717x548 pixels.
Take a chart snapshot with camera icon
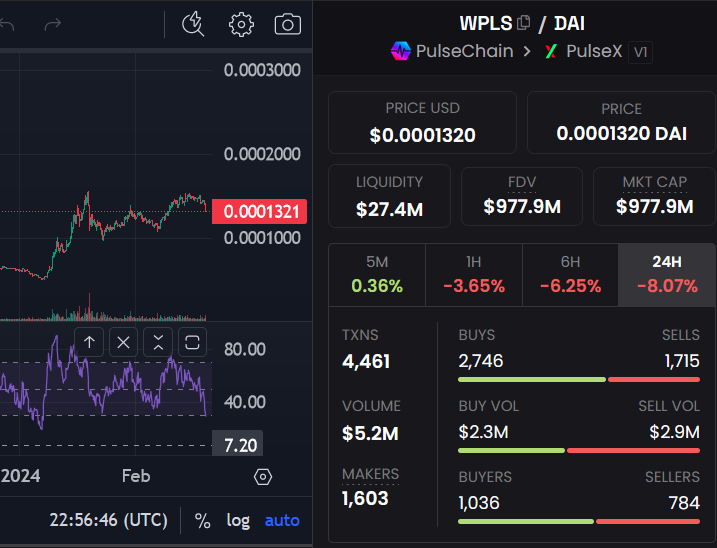pos(288,24)
